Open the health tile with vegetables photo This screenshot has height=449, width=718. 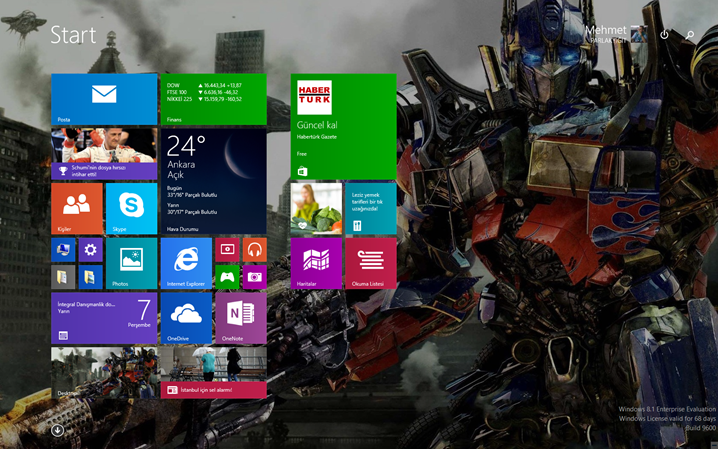pos(316,209)
